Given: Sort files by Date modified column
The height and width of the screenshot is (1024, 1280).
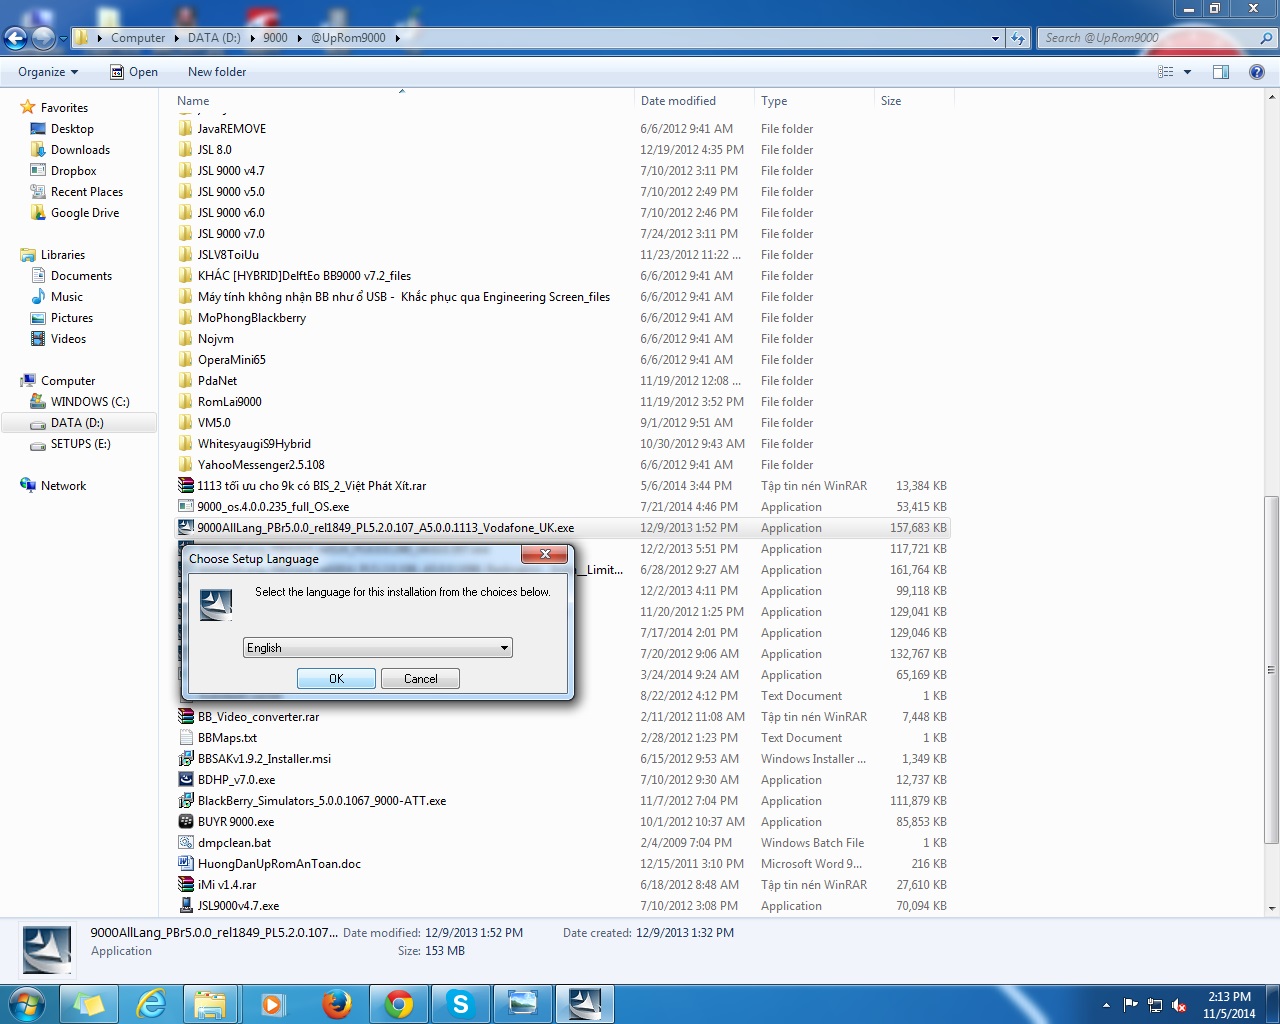Looking at the screenshot, I should tap(678, 101).
